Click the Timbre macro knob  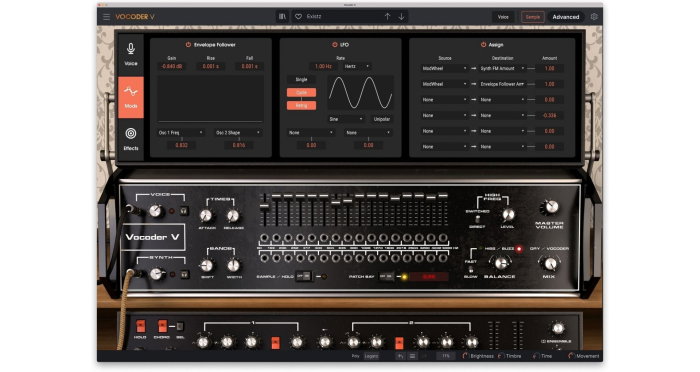[x=500, y=356]
